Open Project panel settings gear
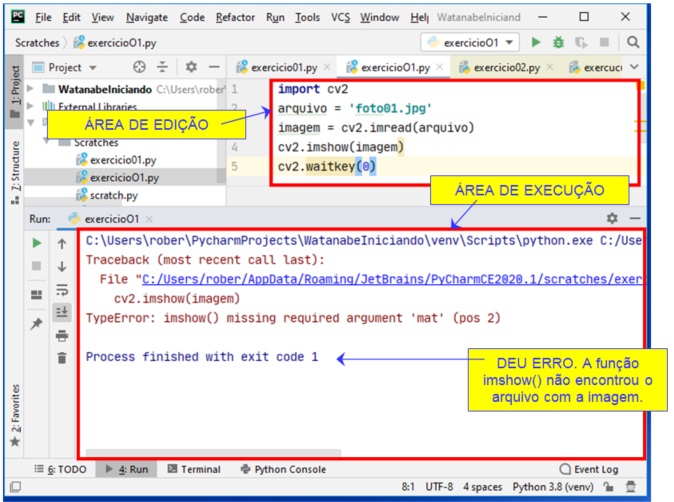Image resolution: width=674 pixels, height=502 pixels. (191, 68)
